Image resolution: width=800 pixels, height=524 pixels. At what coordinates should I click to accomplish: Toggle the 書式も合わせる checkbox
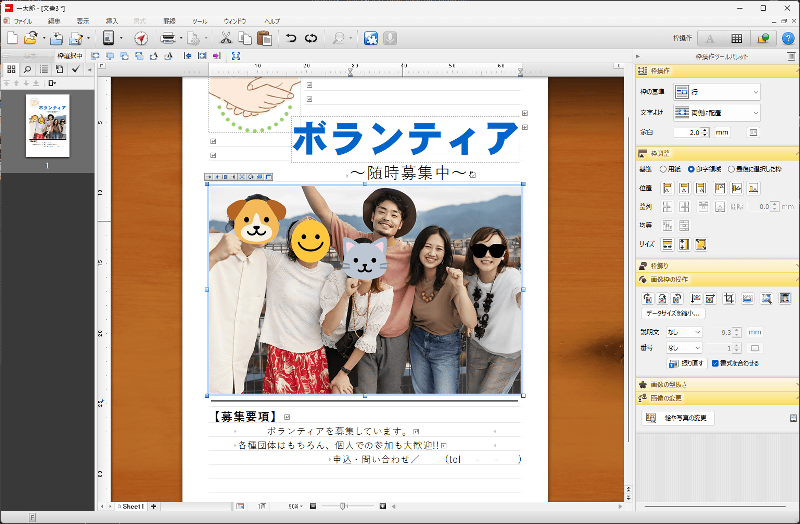(x=715, y=363)
